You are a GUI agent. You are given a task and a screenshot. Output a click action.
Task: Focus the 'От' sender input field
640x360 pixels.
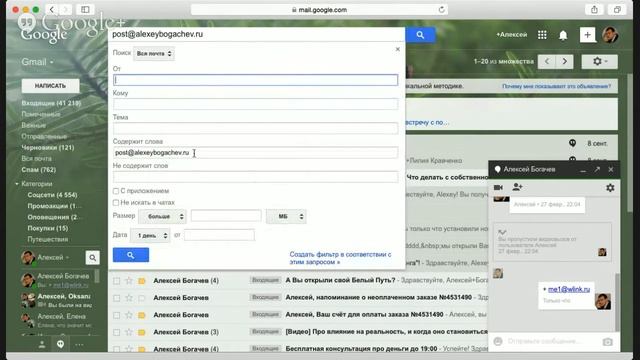(x=256, y=80)
